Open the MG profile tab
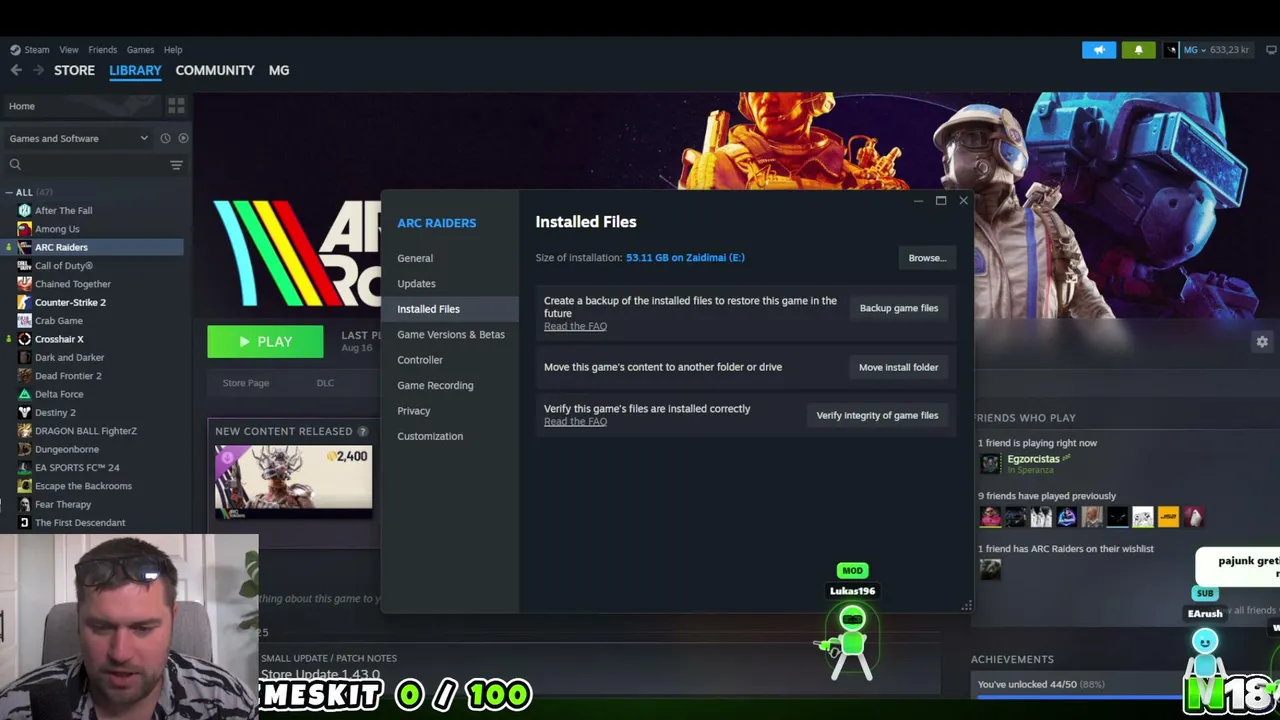The width and height of the screenshot is (1280, 720). [x=279, y=71]
